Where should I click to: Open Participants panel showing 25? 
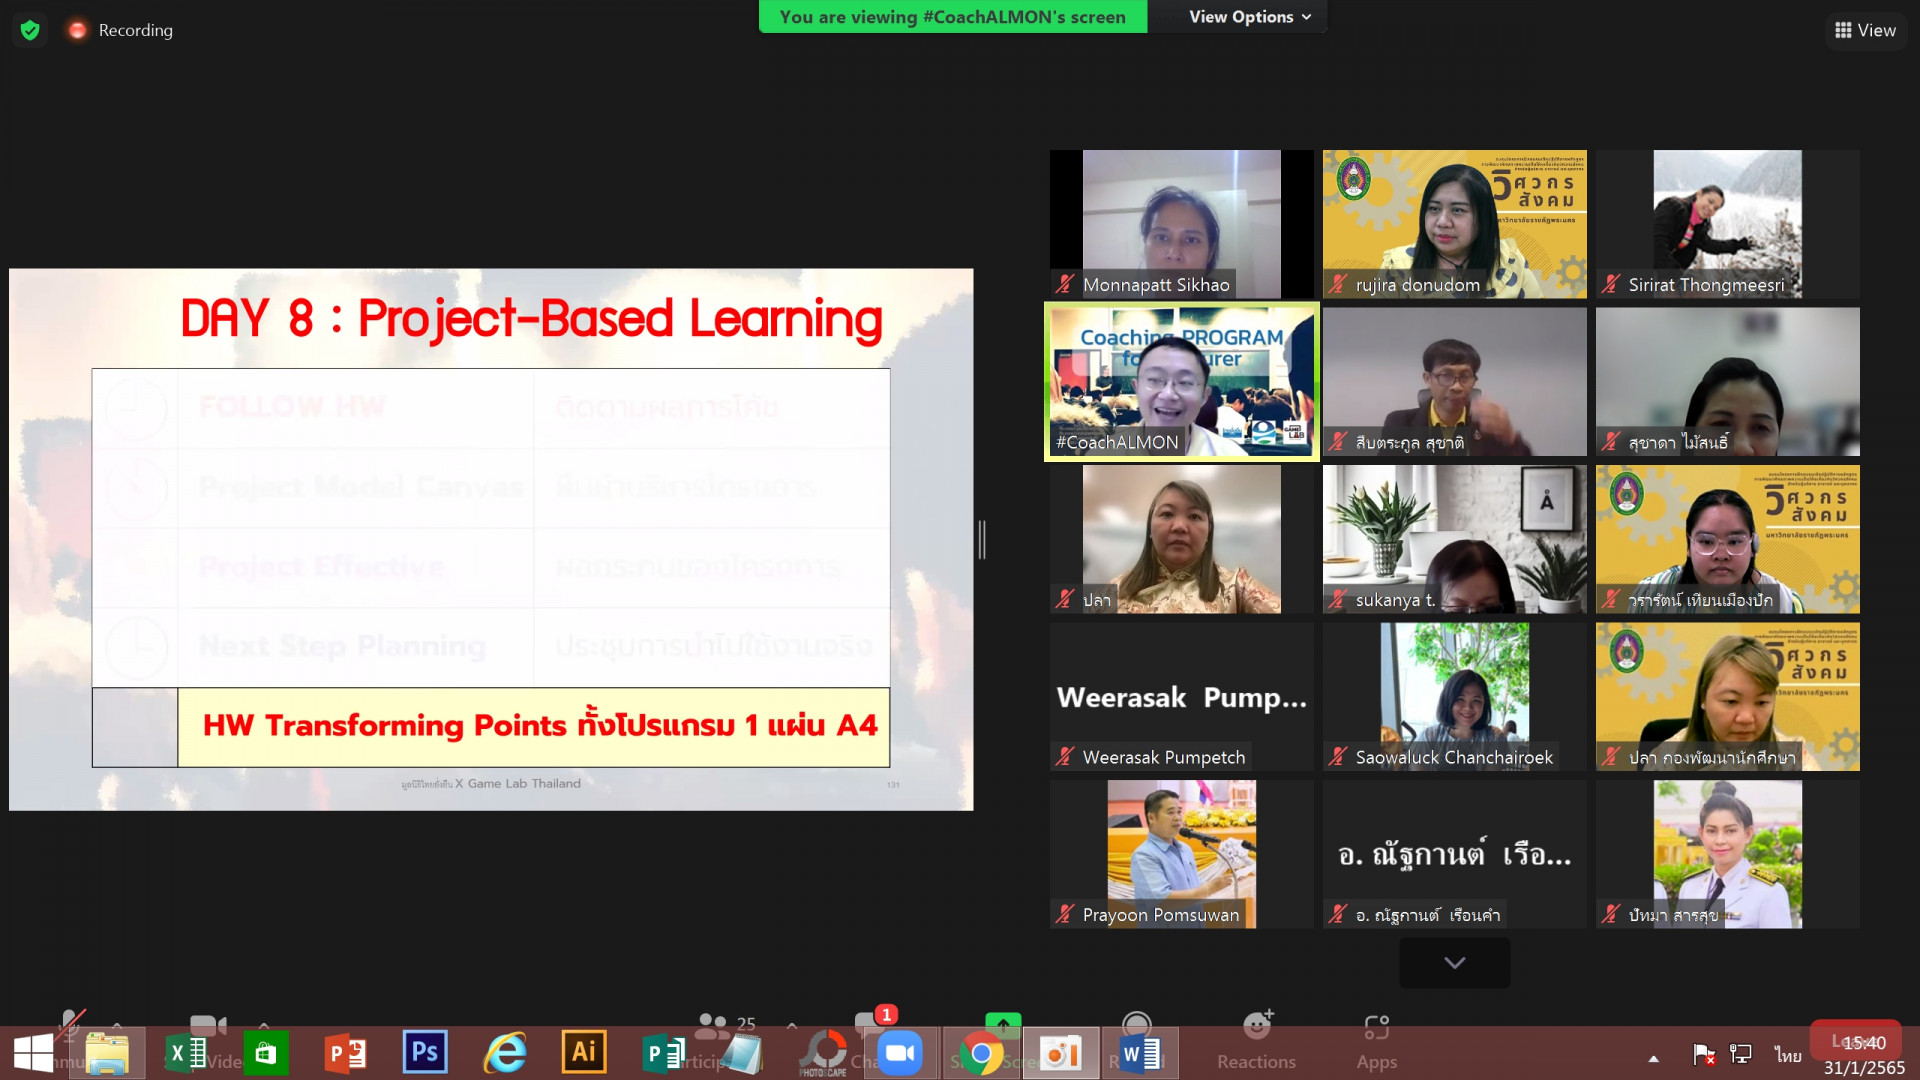point(725,1025)
